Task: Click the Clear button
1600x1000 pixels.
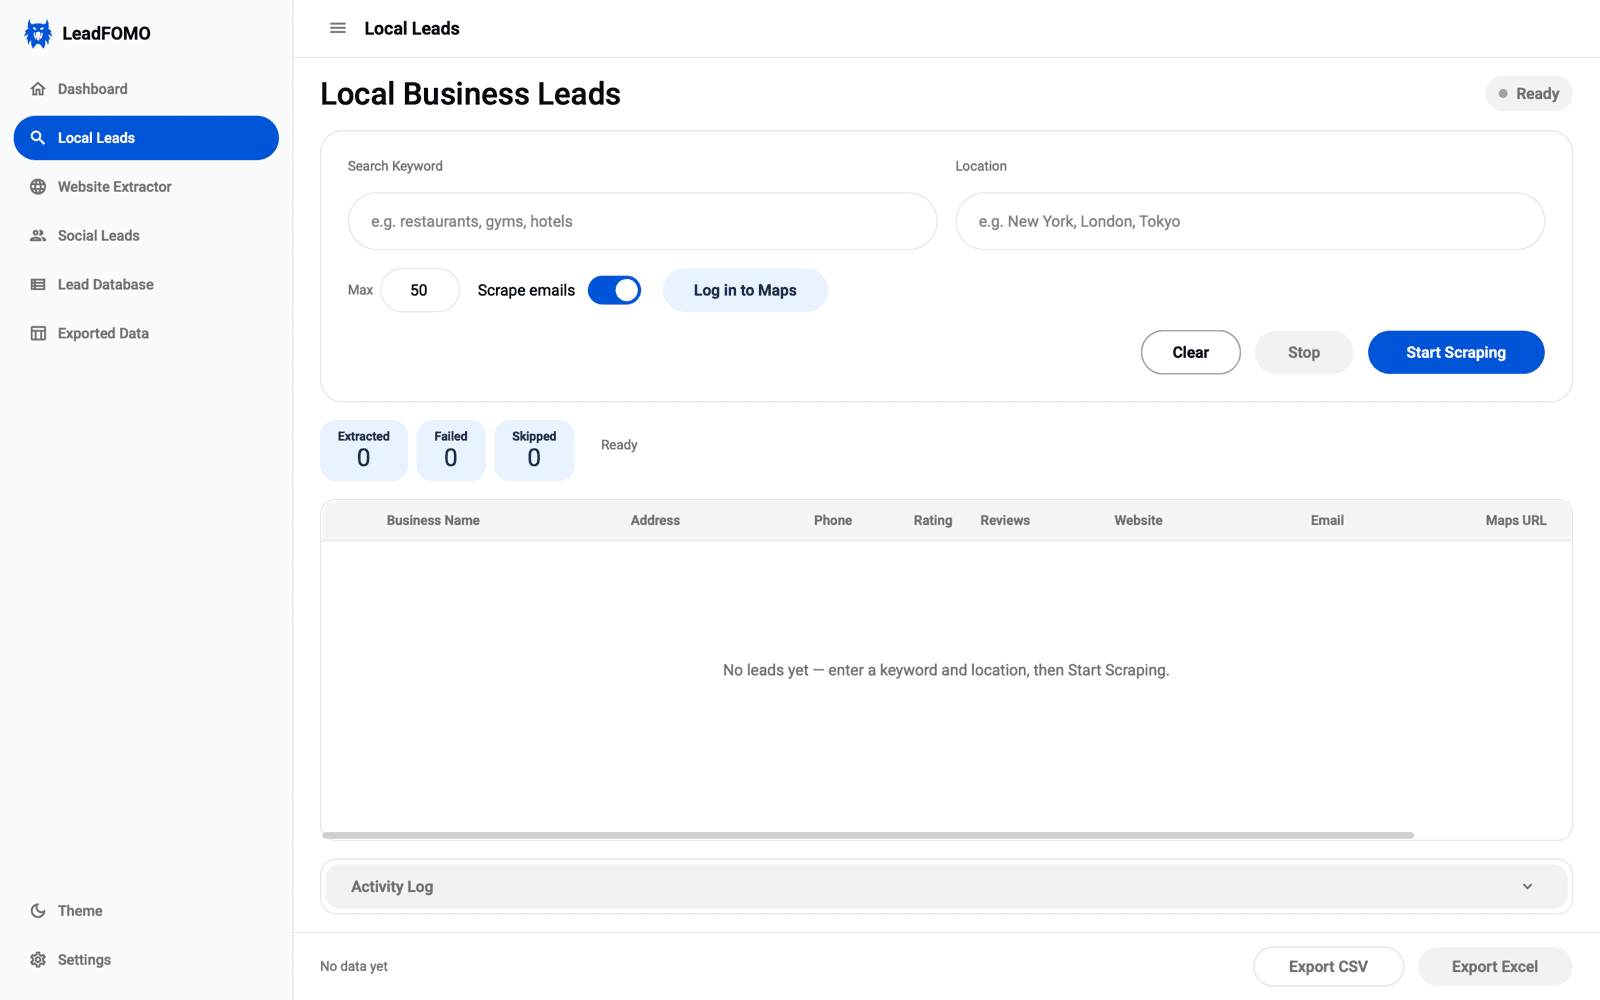Action: (x=1191, y=353)
